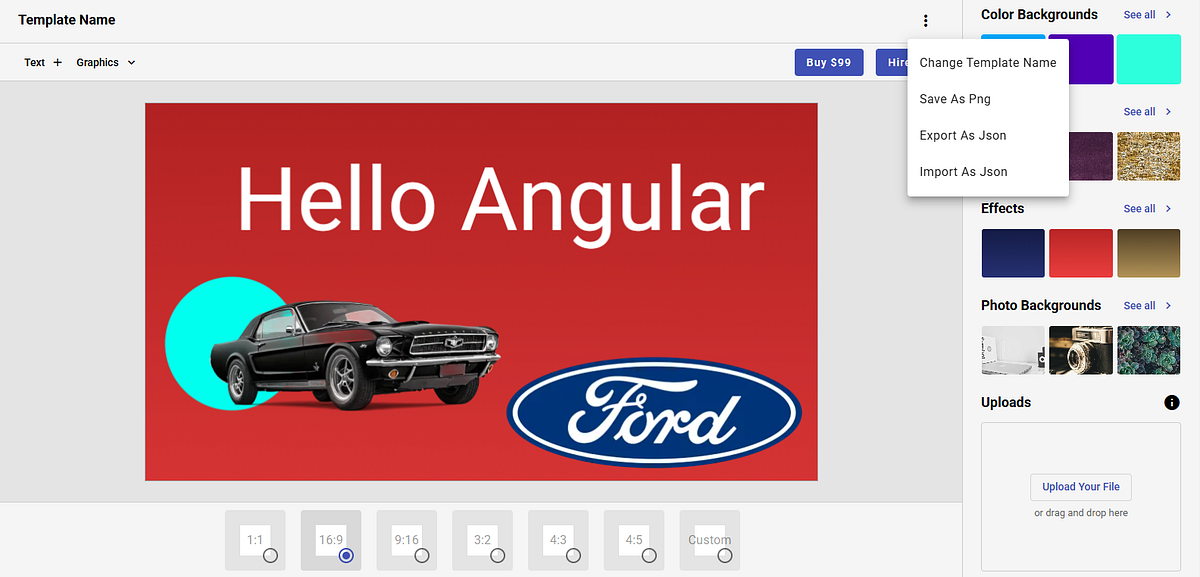Select the 1:1 aspect ratio option

255,540
